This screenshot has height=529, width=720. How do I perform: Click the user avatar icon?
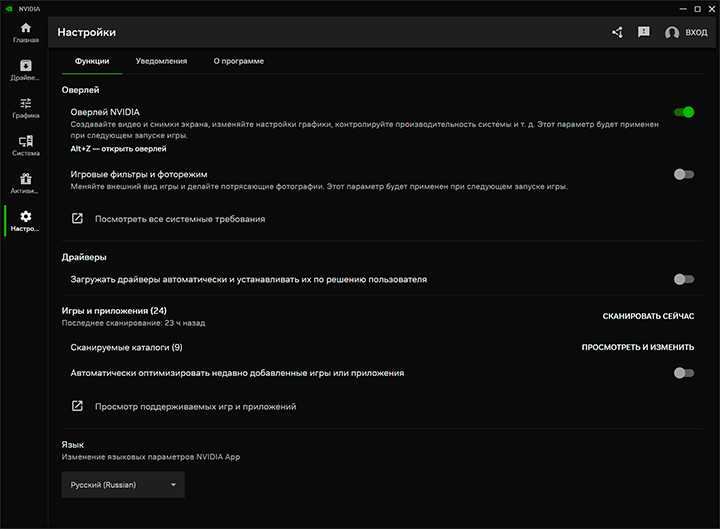672,33
